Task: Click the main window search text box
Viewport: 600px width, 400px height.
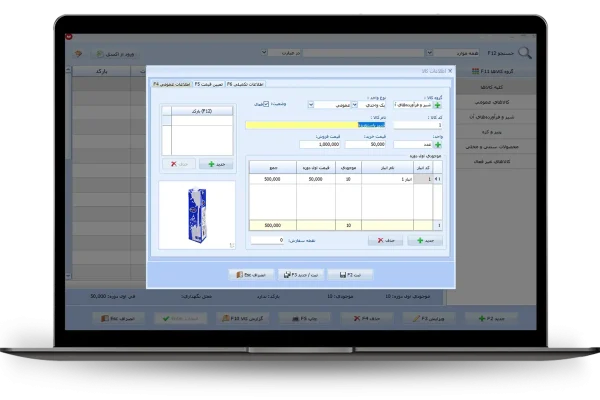Action: point(364,53)
